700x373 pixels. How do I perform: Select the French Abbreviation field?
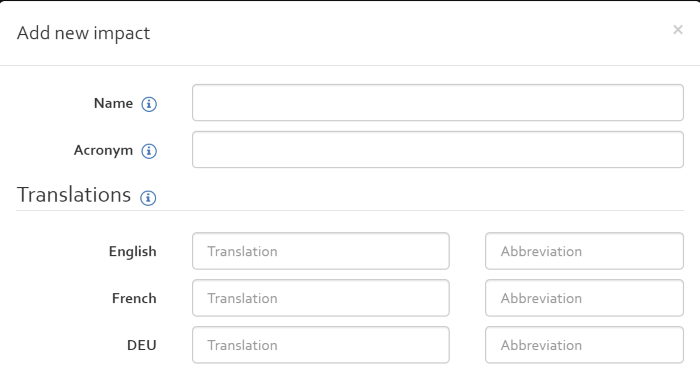584,298
